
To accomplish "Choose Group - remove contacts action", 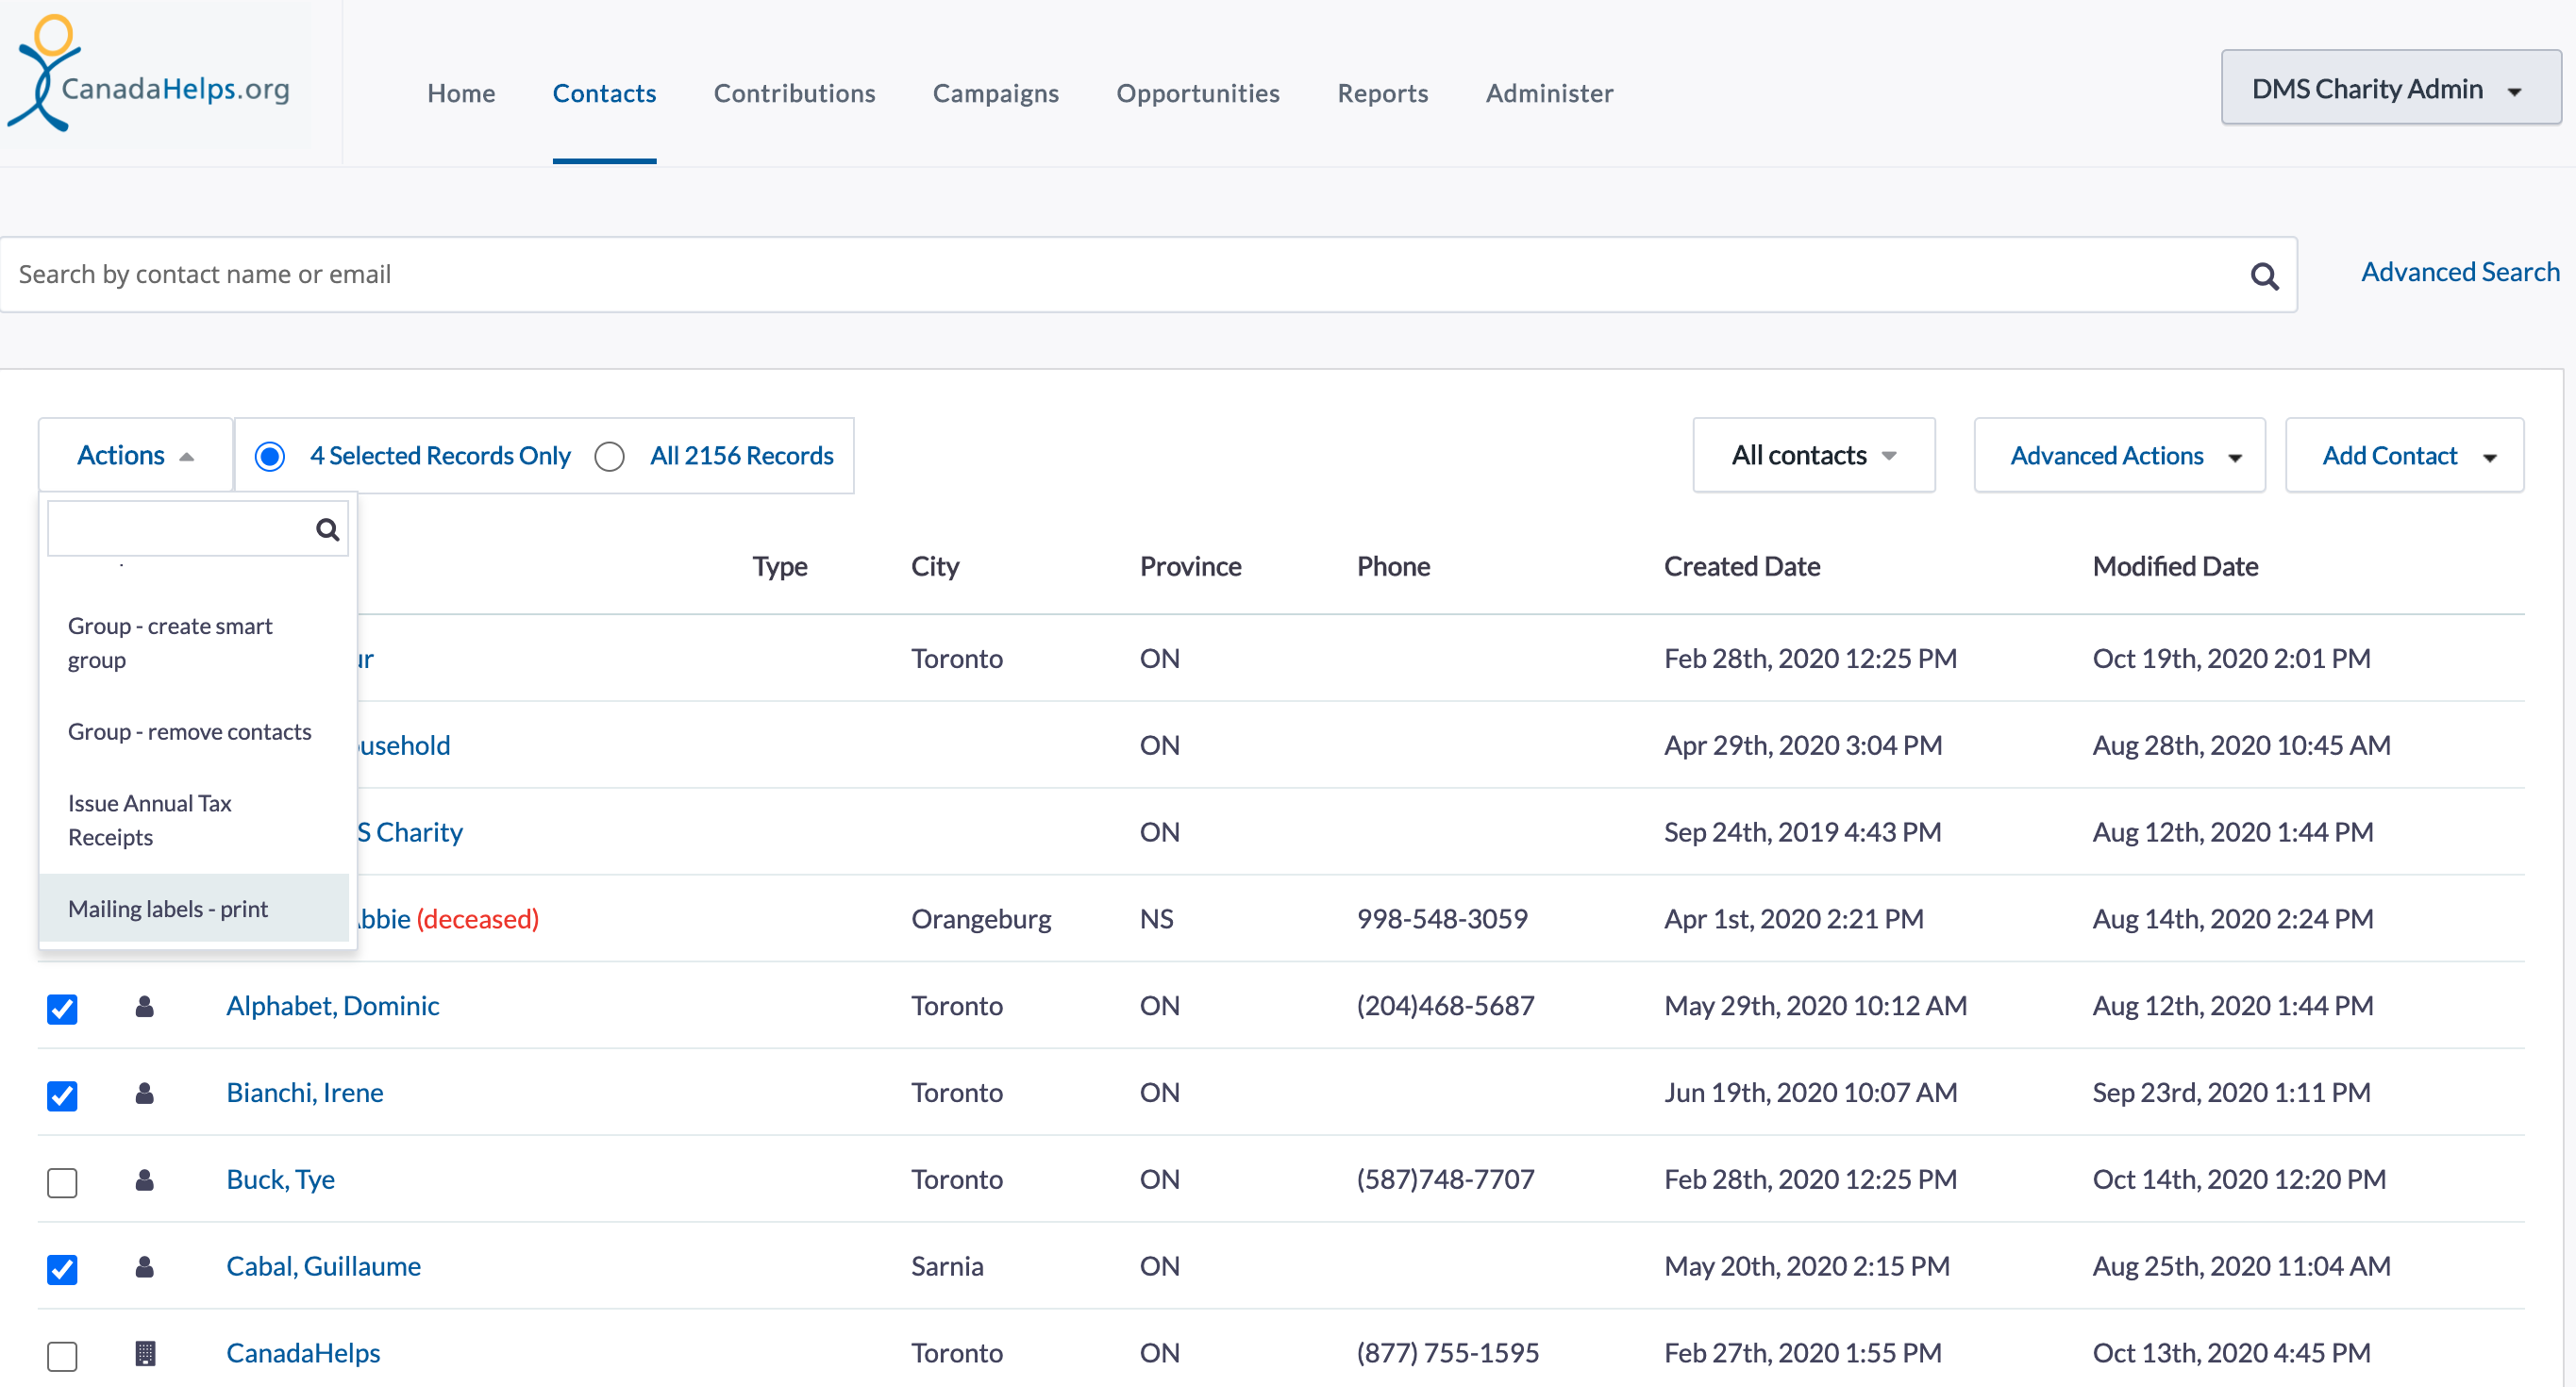I will (194, 732).
